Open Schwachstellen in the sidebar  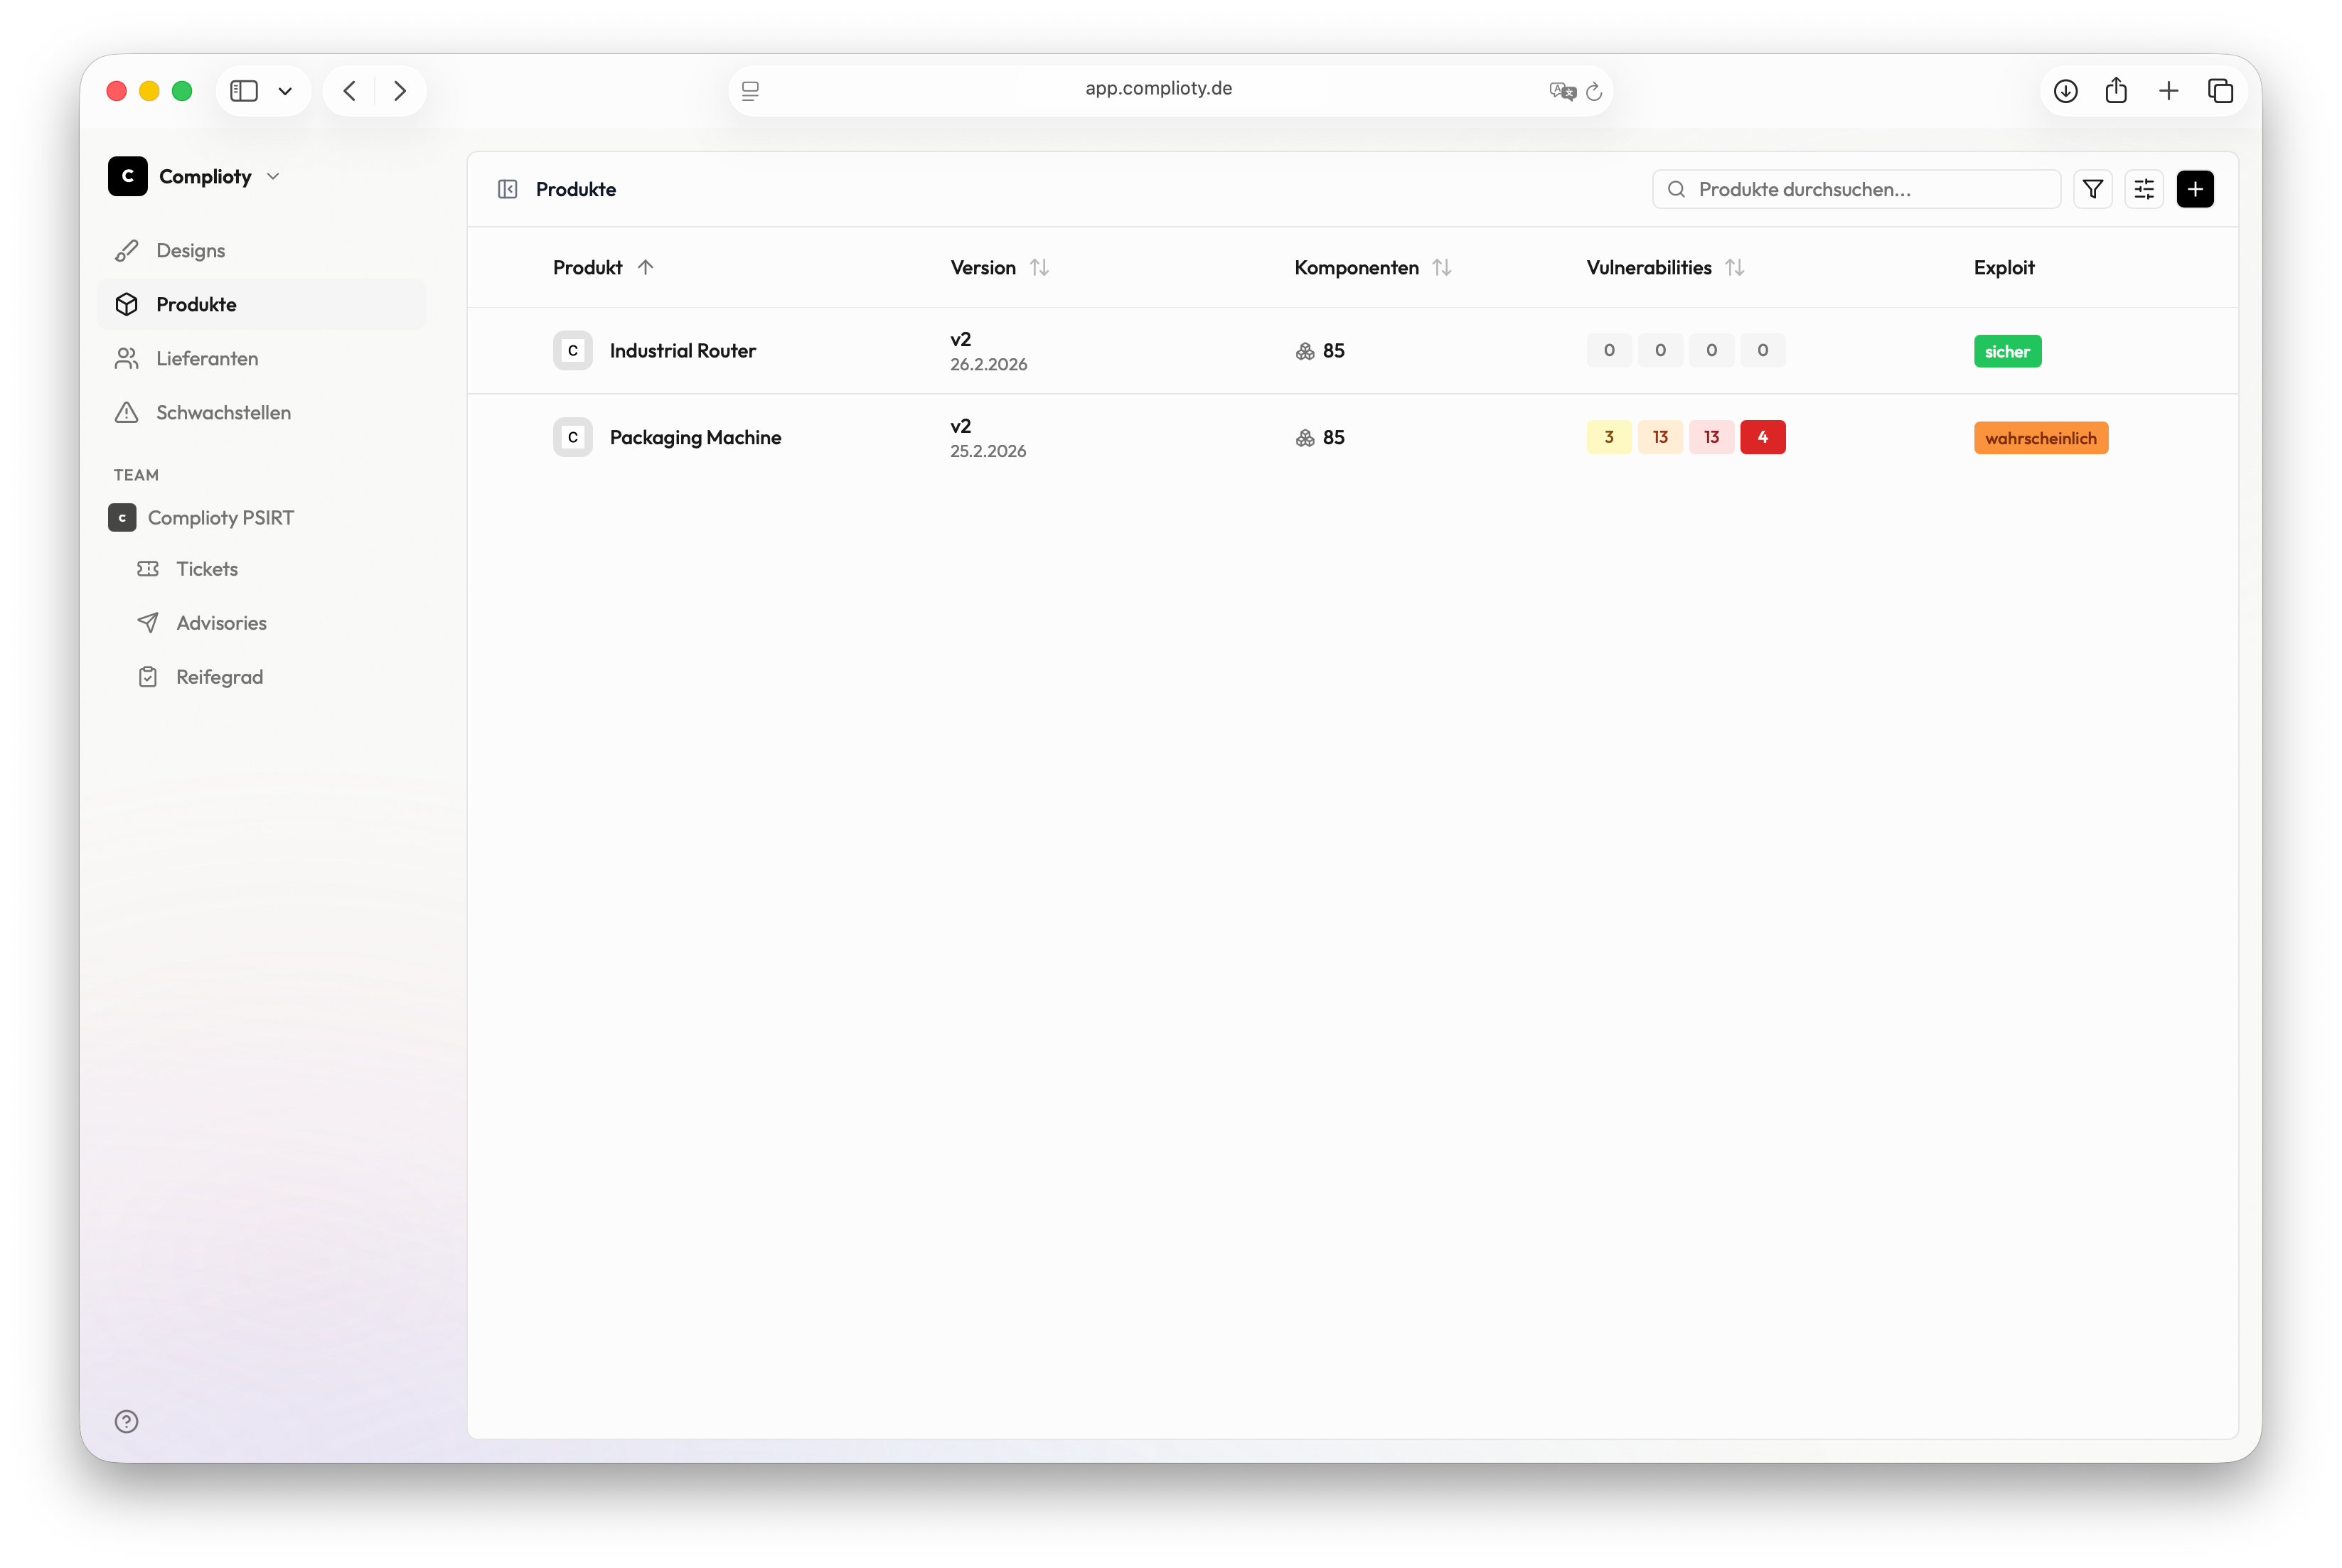(222, 412)
